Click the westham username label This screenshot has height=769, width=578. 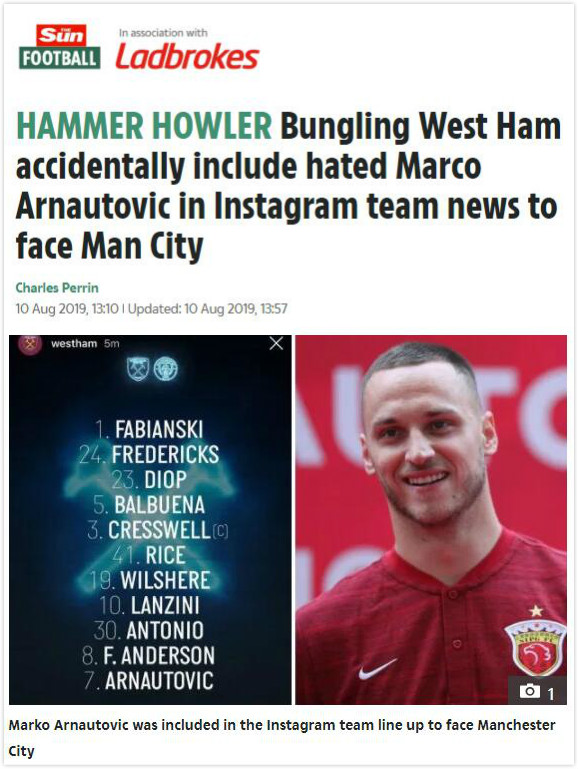click(x=74, y=343)
